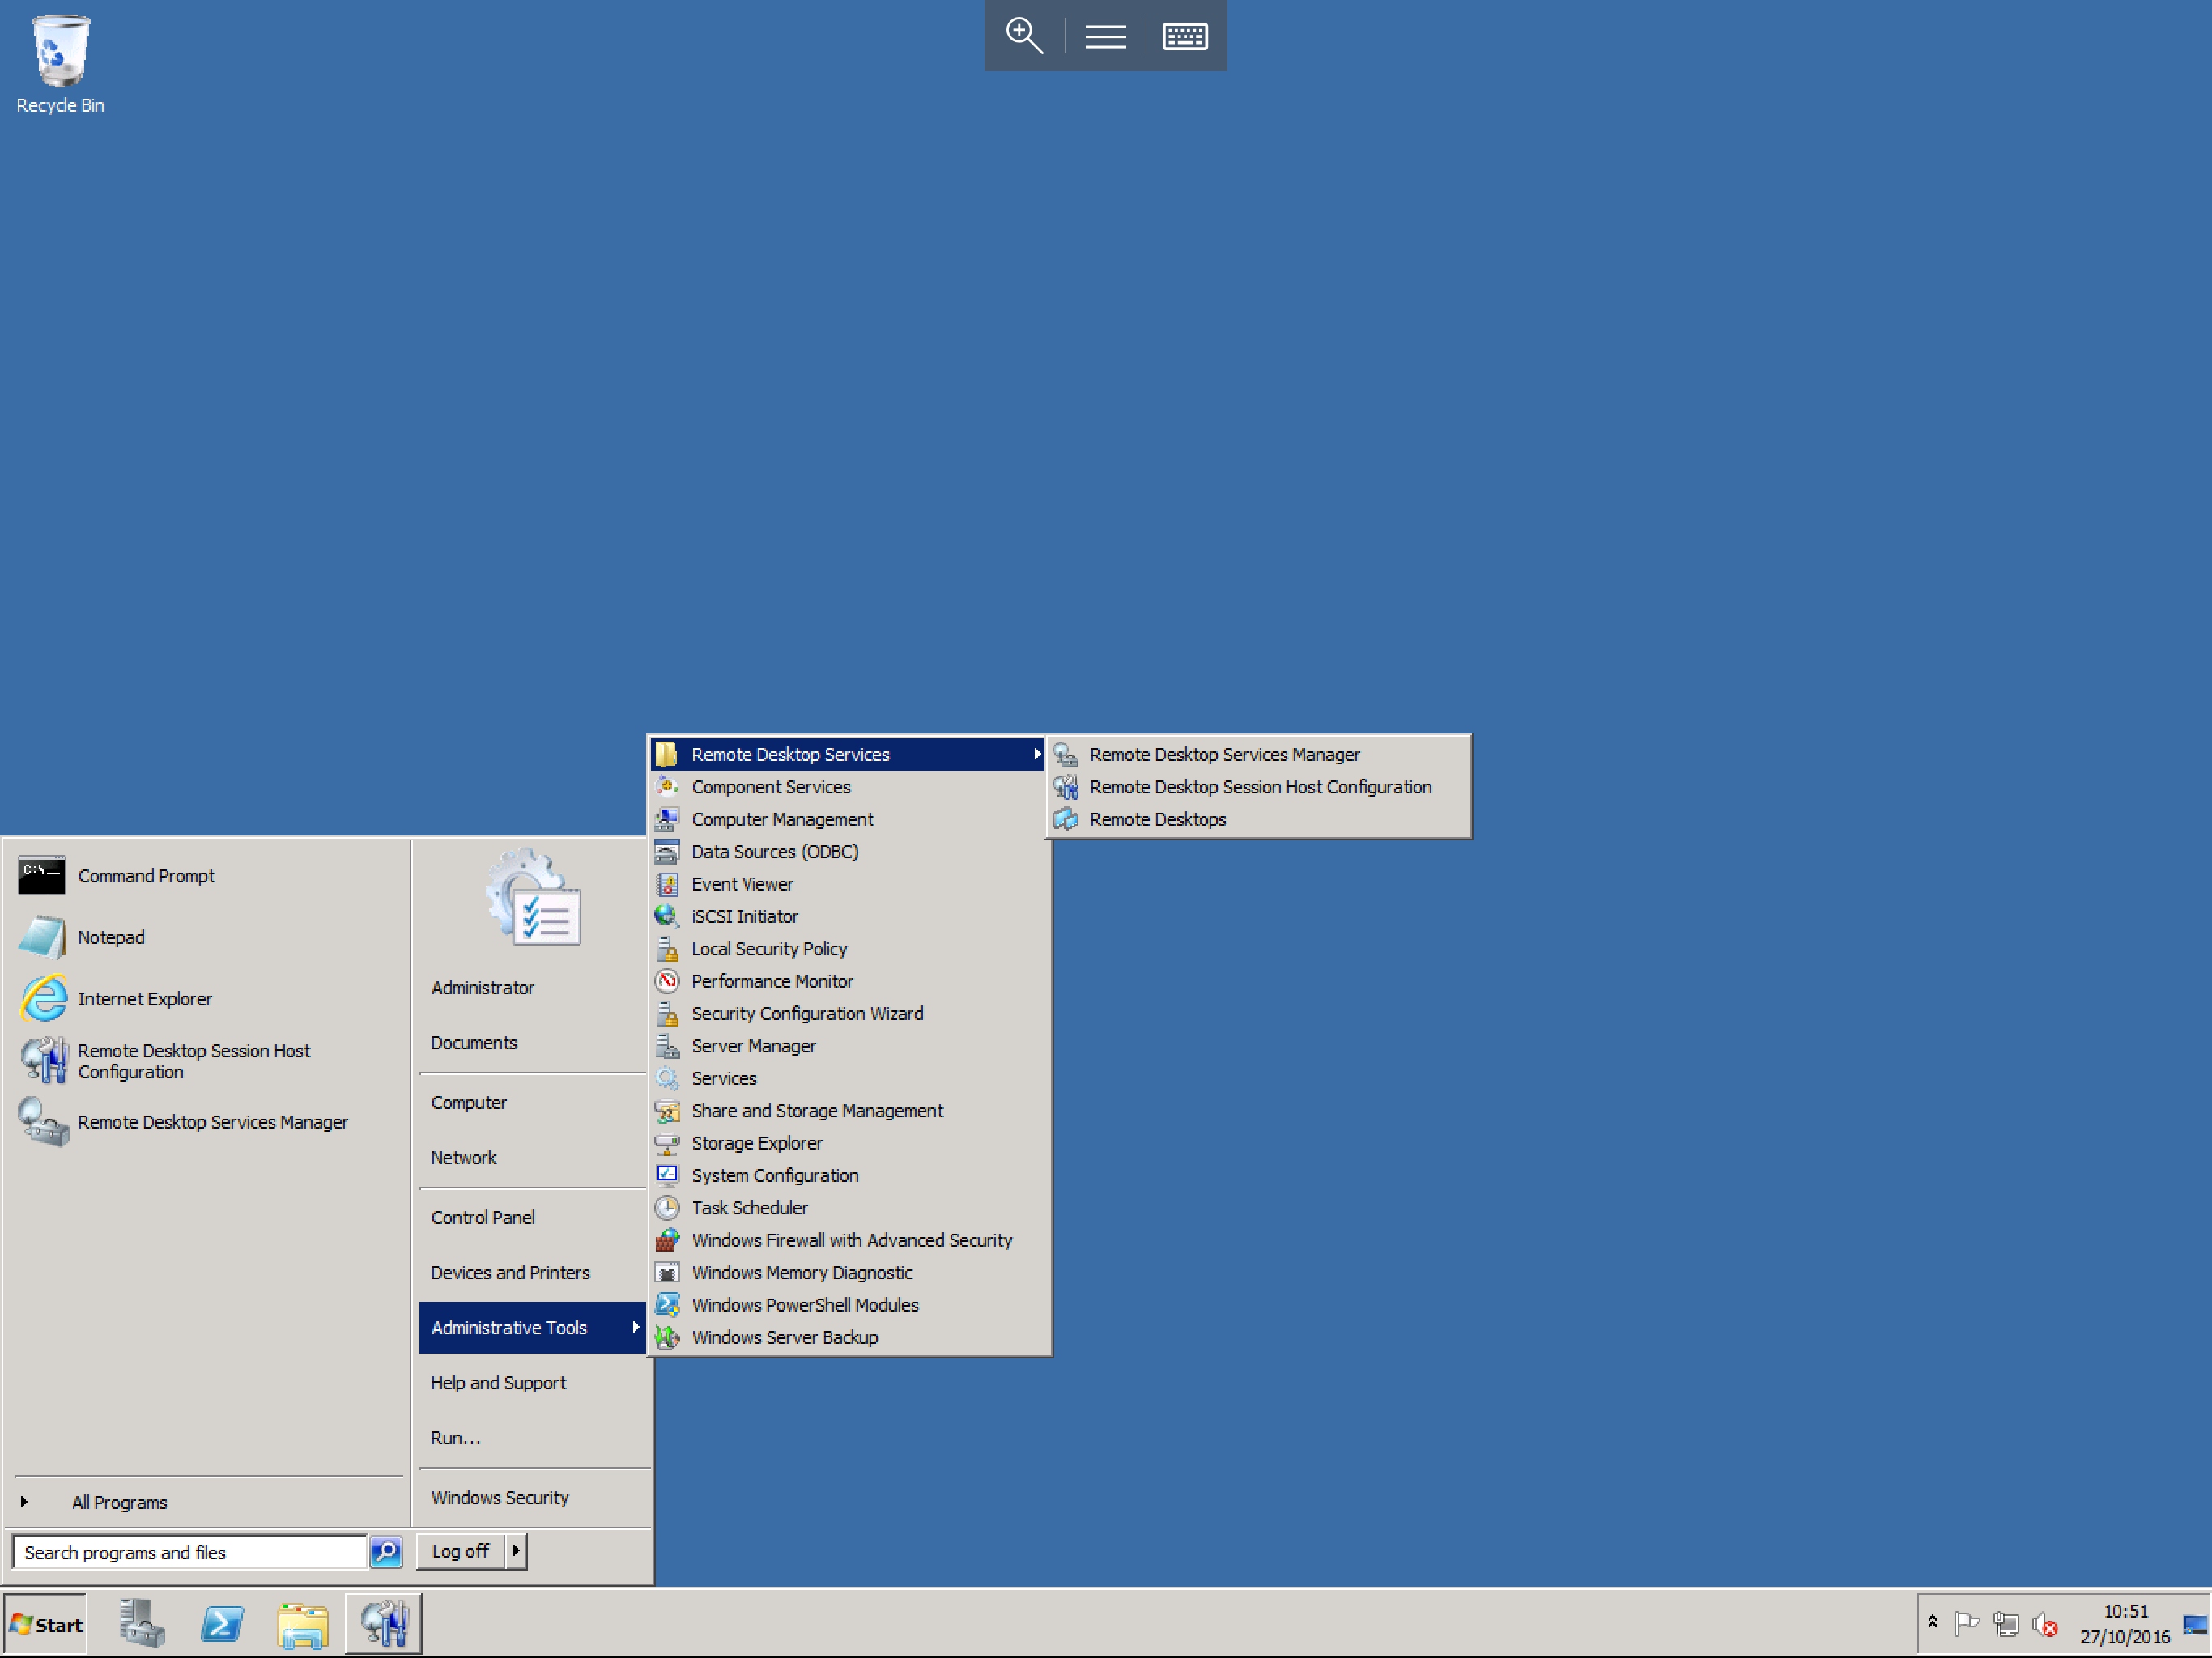Image resolution: width=2212 pixels, height=1658 pixels.
Task: Open Documents in the Start menu
Action: pos(533,1042)
